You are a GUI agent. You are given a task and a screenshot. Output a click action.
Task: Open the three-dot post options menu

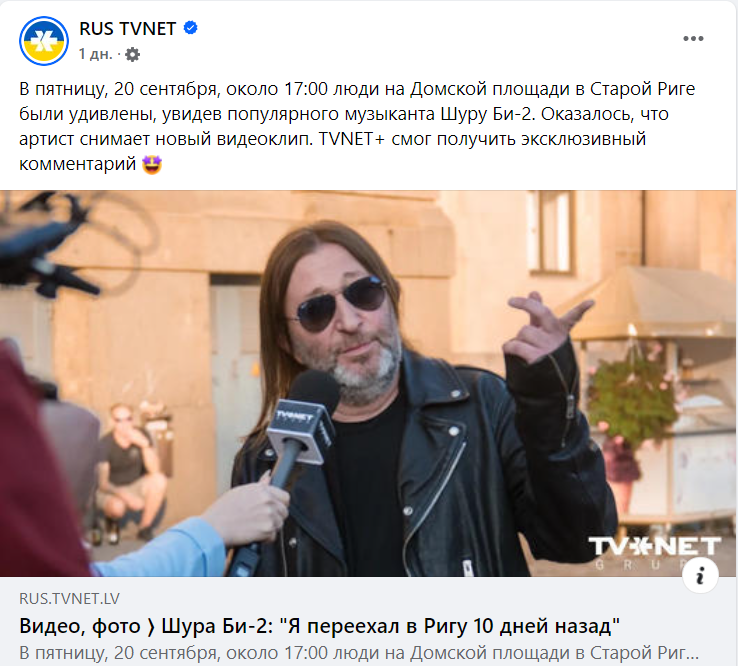tap(693, 39)
